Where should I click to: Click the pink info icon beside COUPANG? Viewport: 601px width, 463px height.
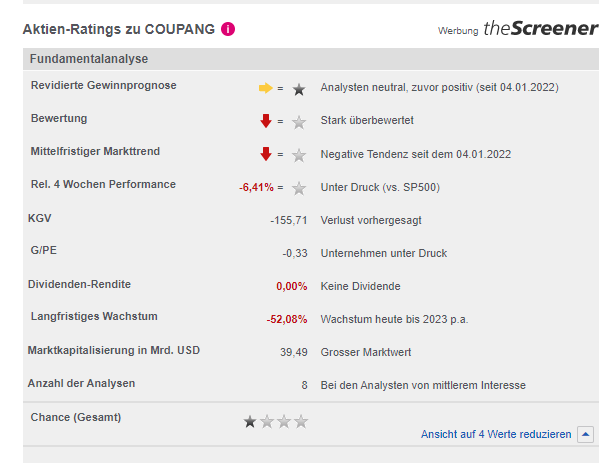[x=229, y=29]
